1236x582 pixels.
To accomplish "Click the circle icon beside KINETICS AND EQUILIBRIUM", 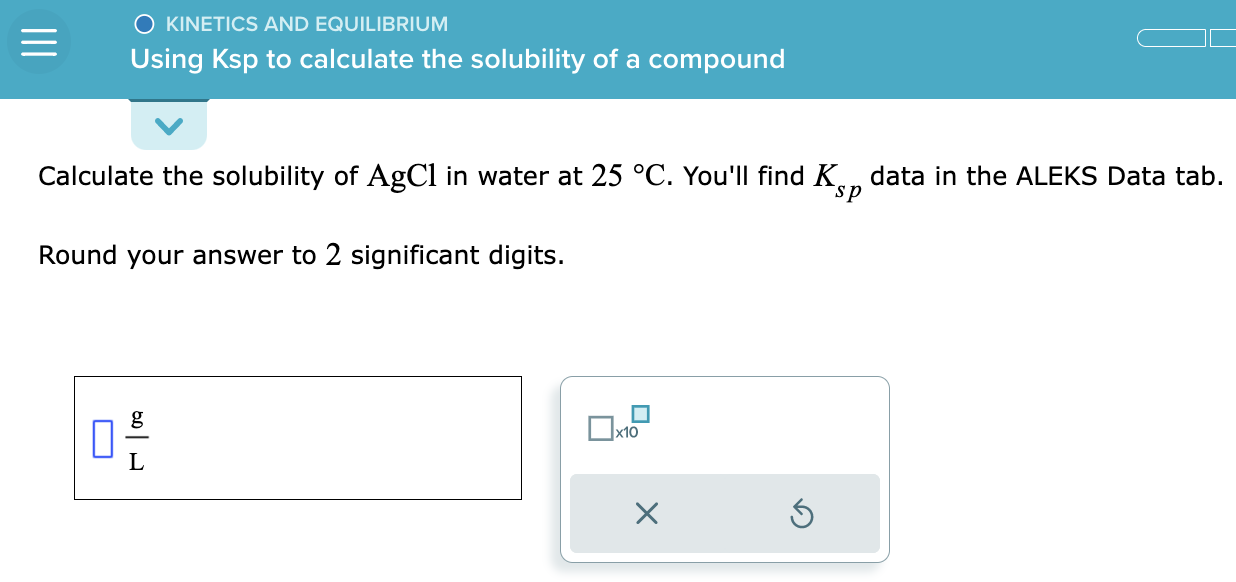I will (x=146, y=23).
